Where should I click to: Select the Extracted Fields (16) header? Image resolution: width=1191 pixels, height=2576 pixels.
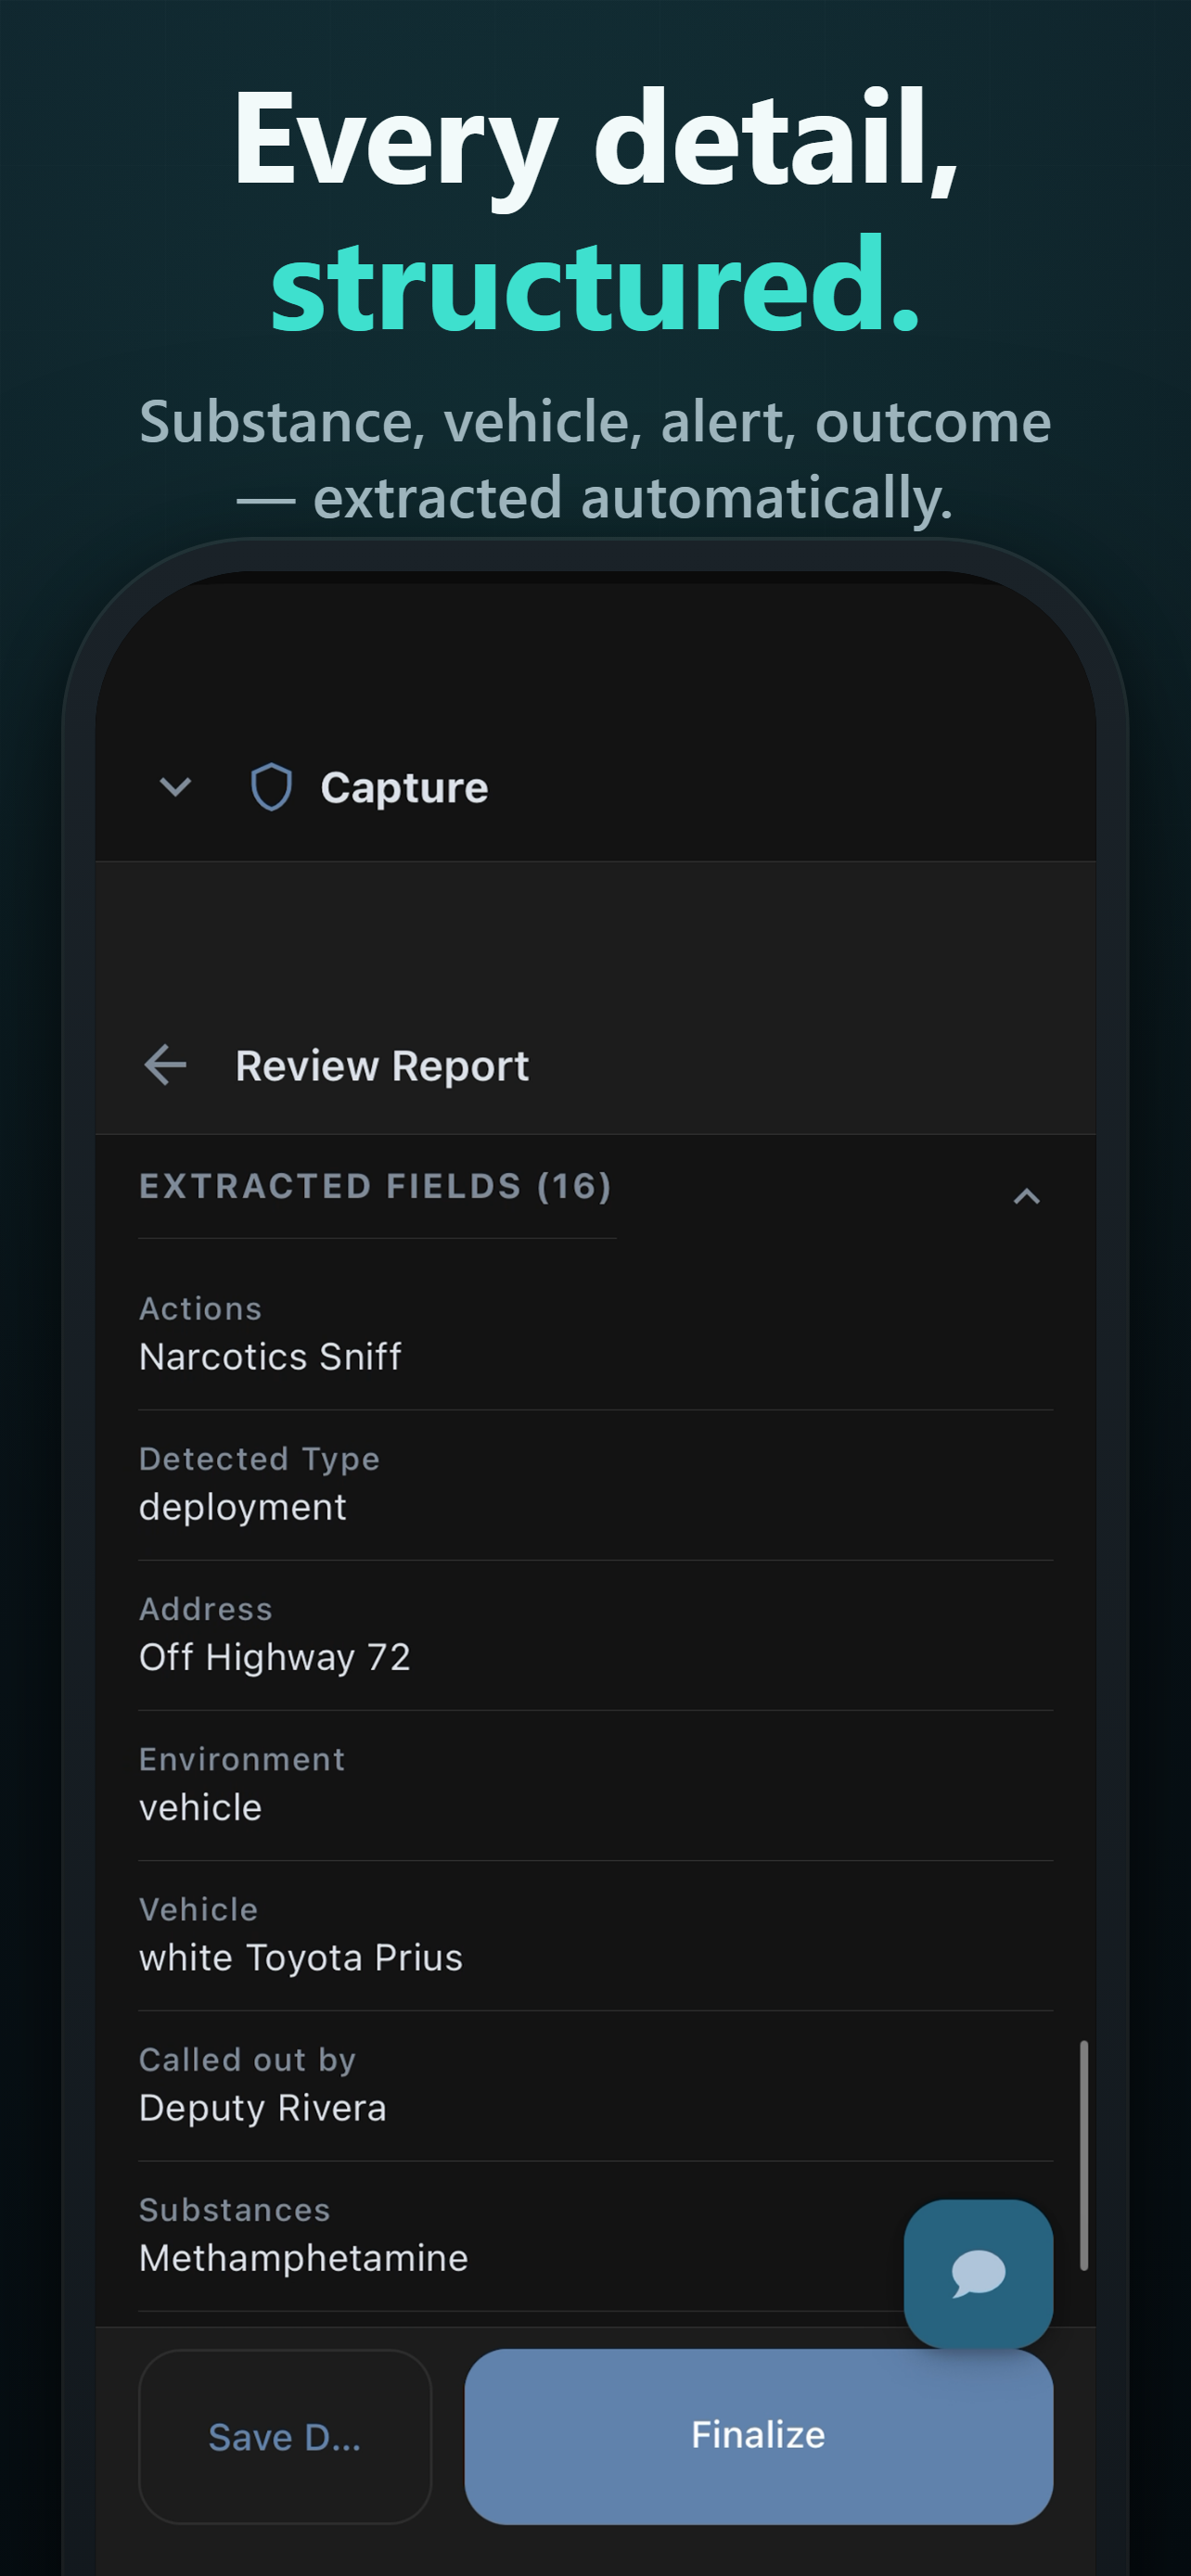(376, 1186)
